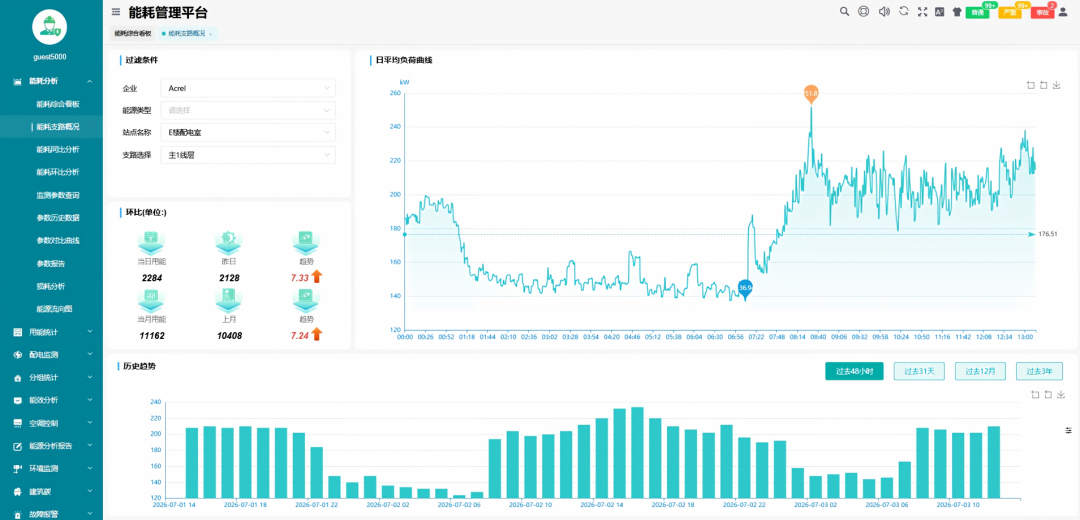Click the orange maximum-value marker on curve
Screen dimensions: 1080x520
pyautogui.click(x=811, y=94)
